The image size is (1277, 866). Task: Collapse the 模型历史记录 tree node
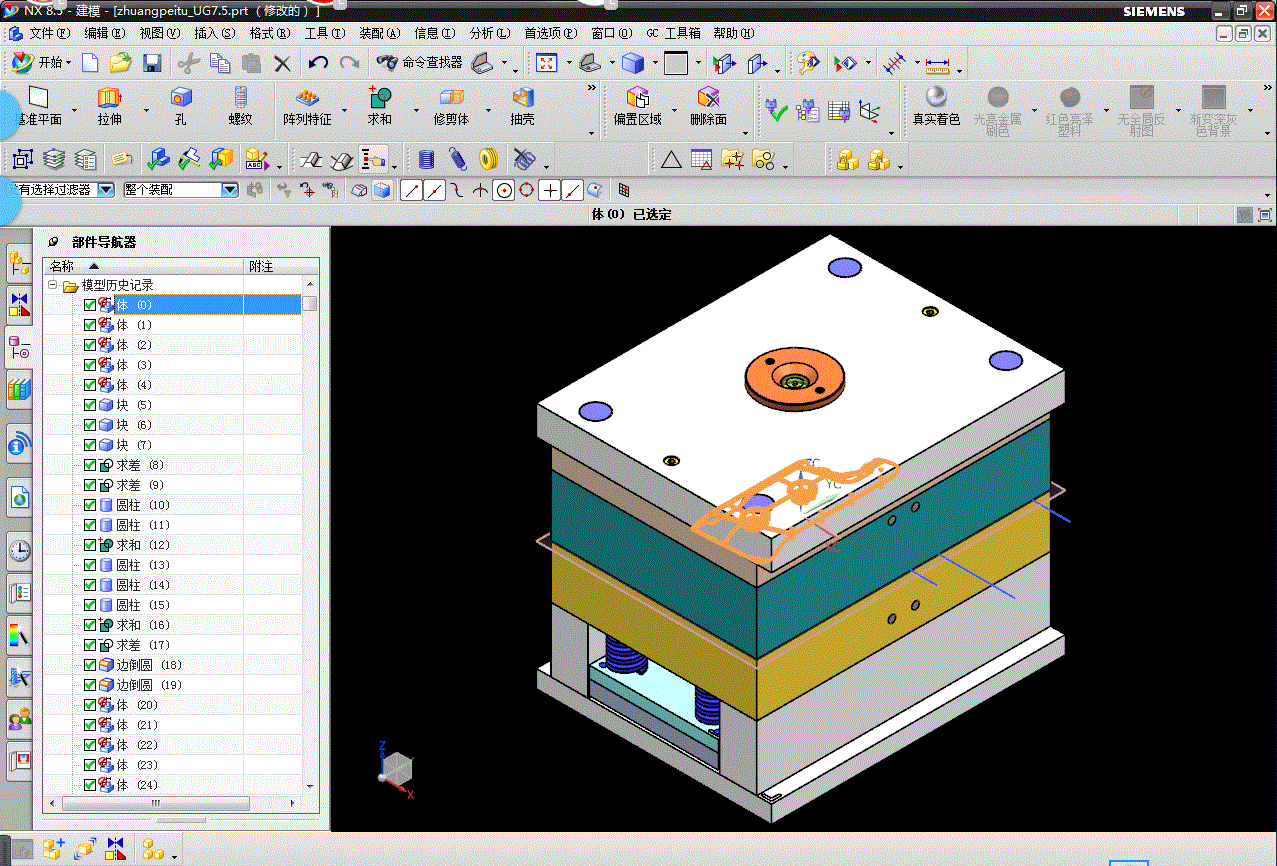(x=52, y=285)
